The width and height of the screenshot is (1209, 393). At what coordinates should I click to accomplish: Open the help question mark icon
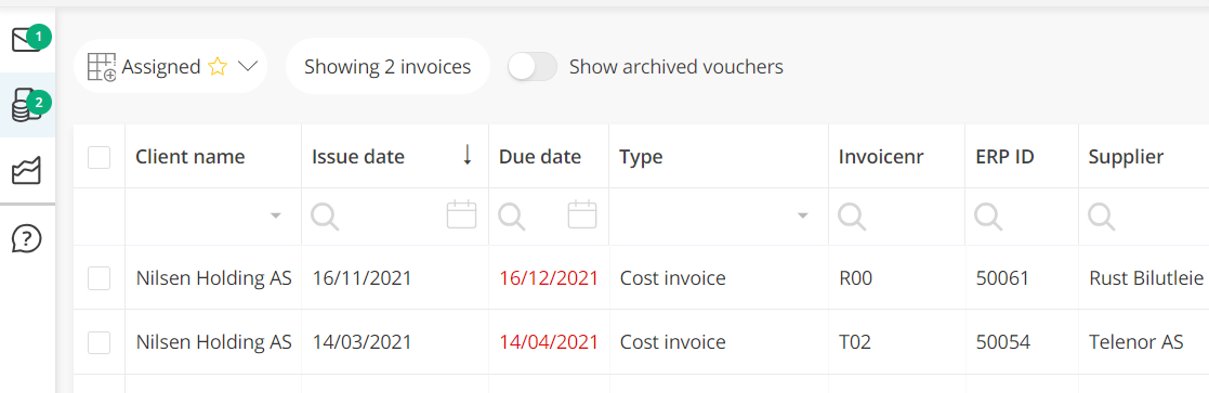[26, 238]
